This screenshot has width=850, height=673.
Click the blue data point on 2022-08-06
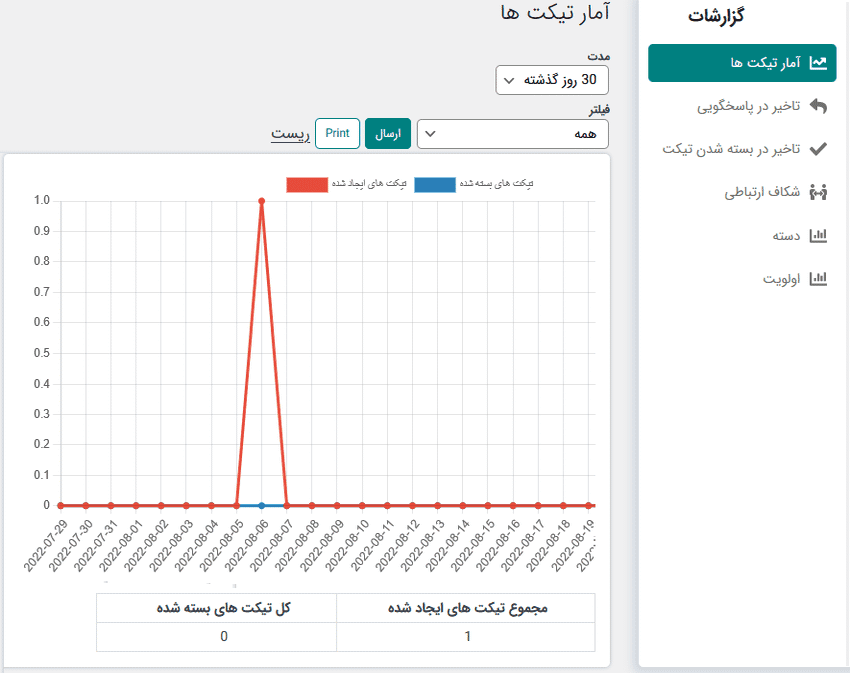pyautogui.click(x=262, y=505)
